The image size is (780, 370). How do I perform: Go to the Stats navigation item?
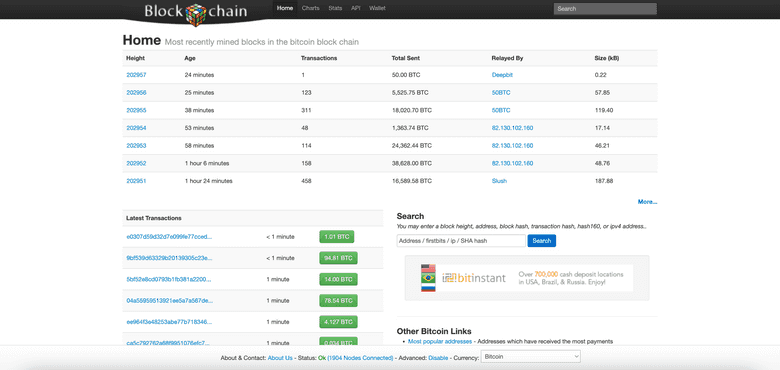335,8
